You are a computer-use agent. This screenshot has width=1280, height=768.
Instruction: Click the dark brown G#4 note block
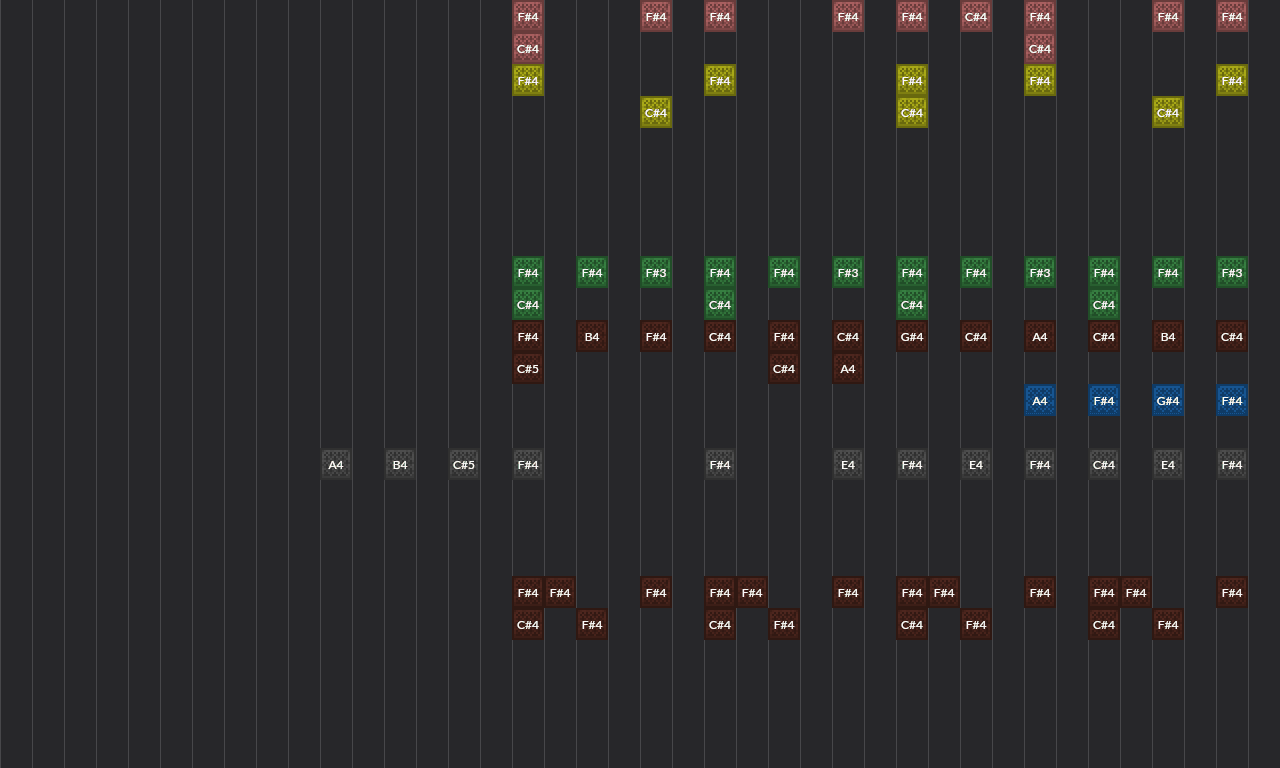(912, 337)
